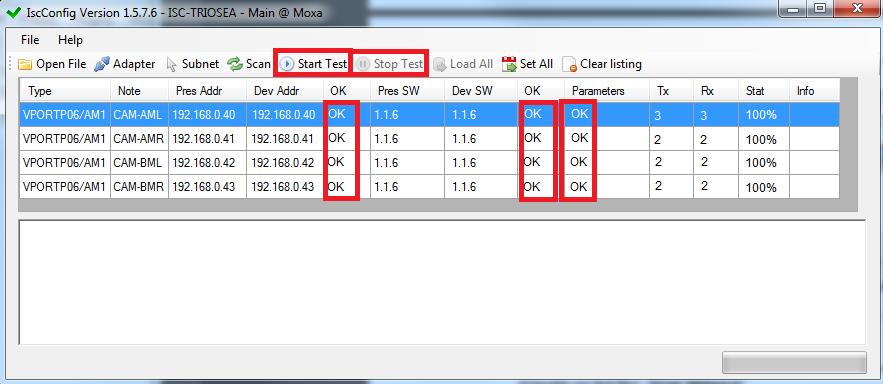
Task: Click the Set All icon
Action: 509,65
